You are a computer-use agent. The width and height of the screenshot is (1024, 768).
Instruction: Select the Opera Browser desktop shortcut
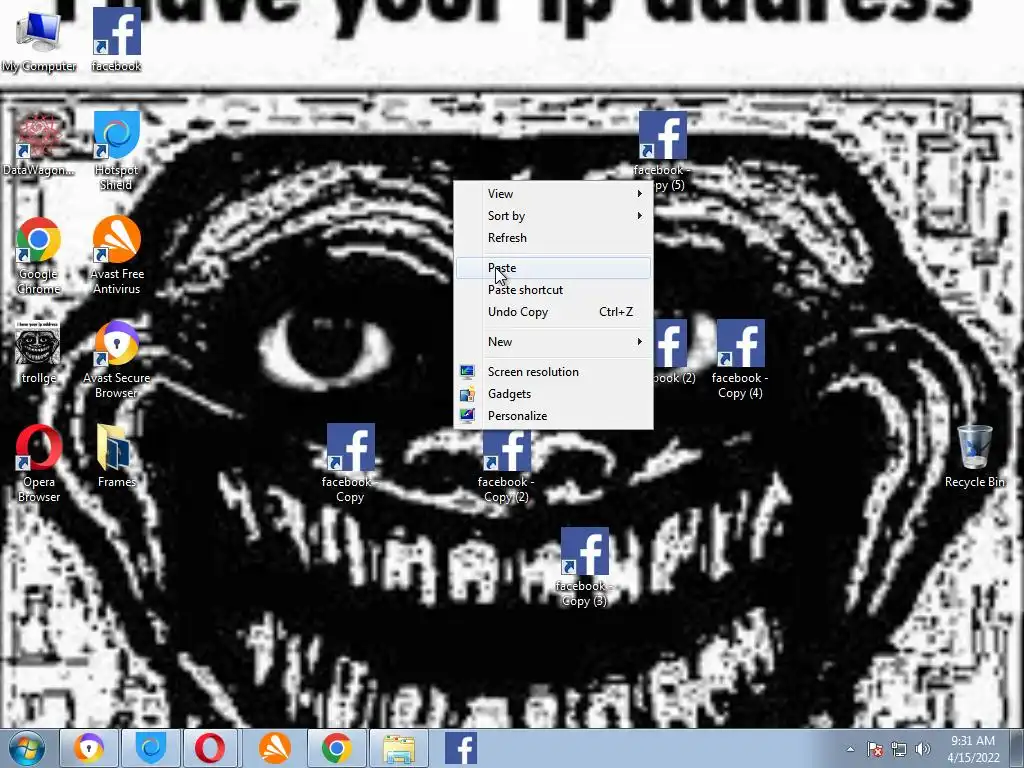click(x=39, y=464)
